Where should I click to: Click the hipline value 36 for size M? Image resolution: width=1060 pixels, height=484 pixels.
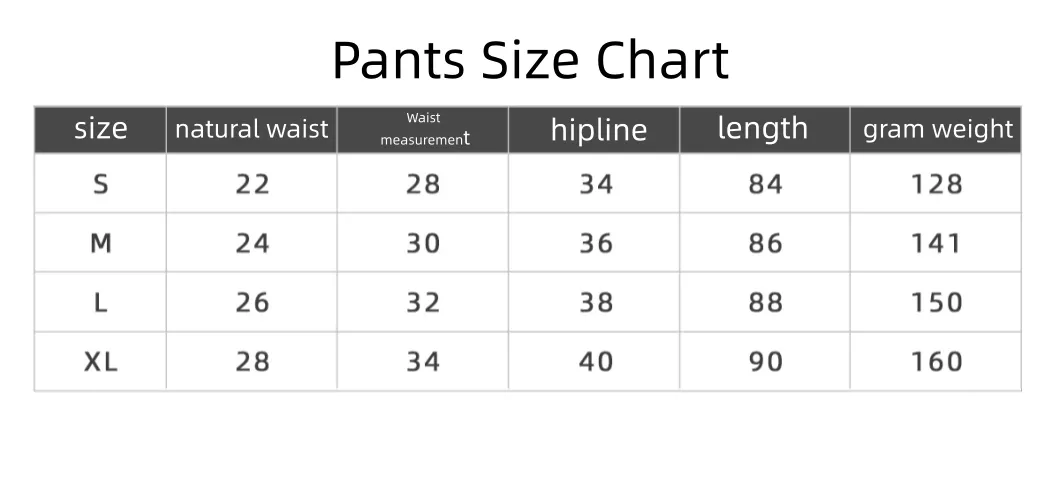(596, 243)
